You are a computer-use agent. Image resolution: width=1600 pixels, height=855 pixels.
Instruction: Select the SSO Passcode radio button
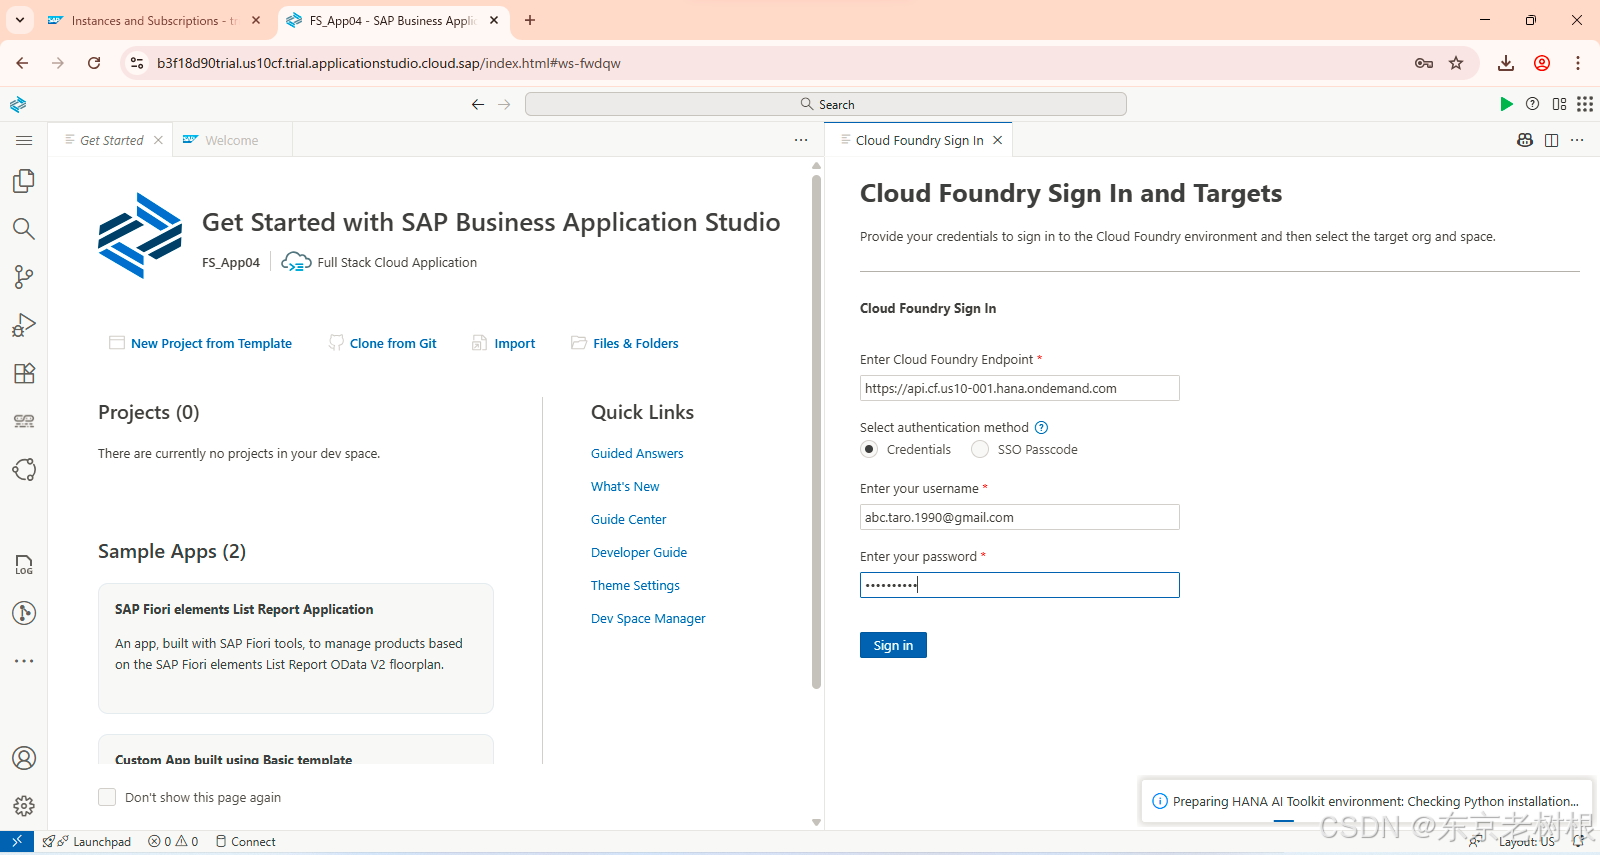tap(980, 449)
